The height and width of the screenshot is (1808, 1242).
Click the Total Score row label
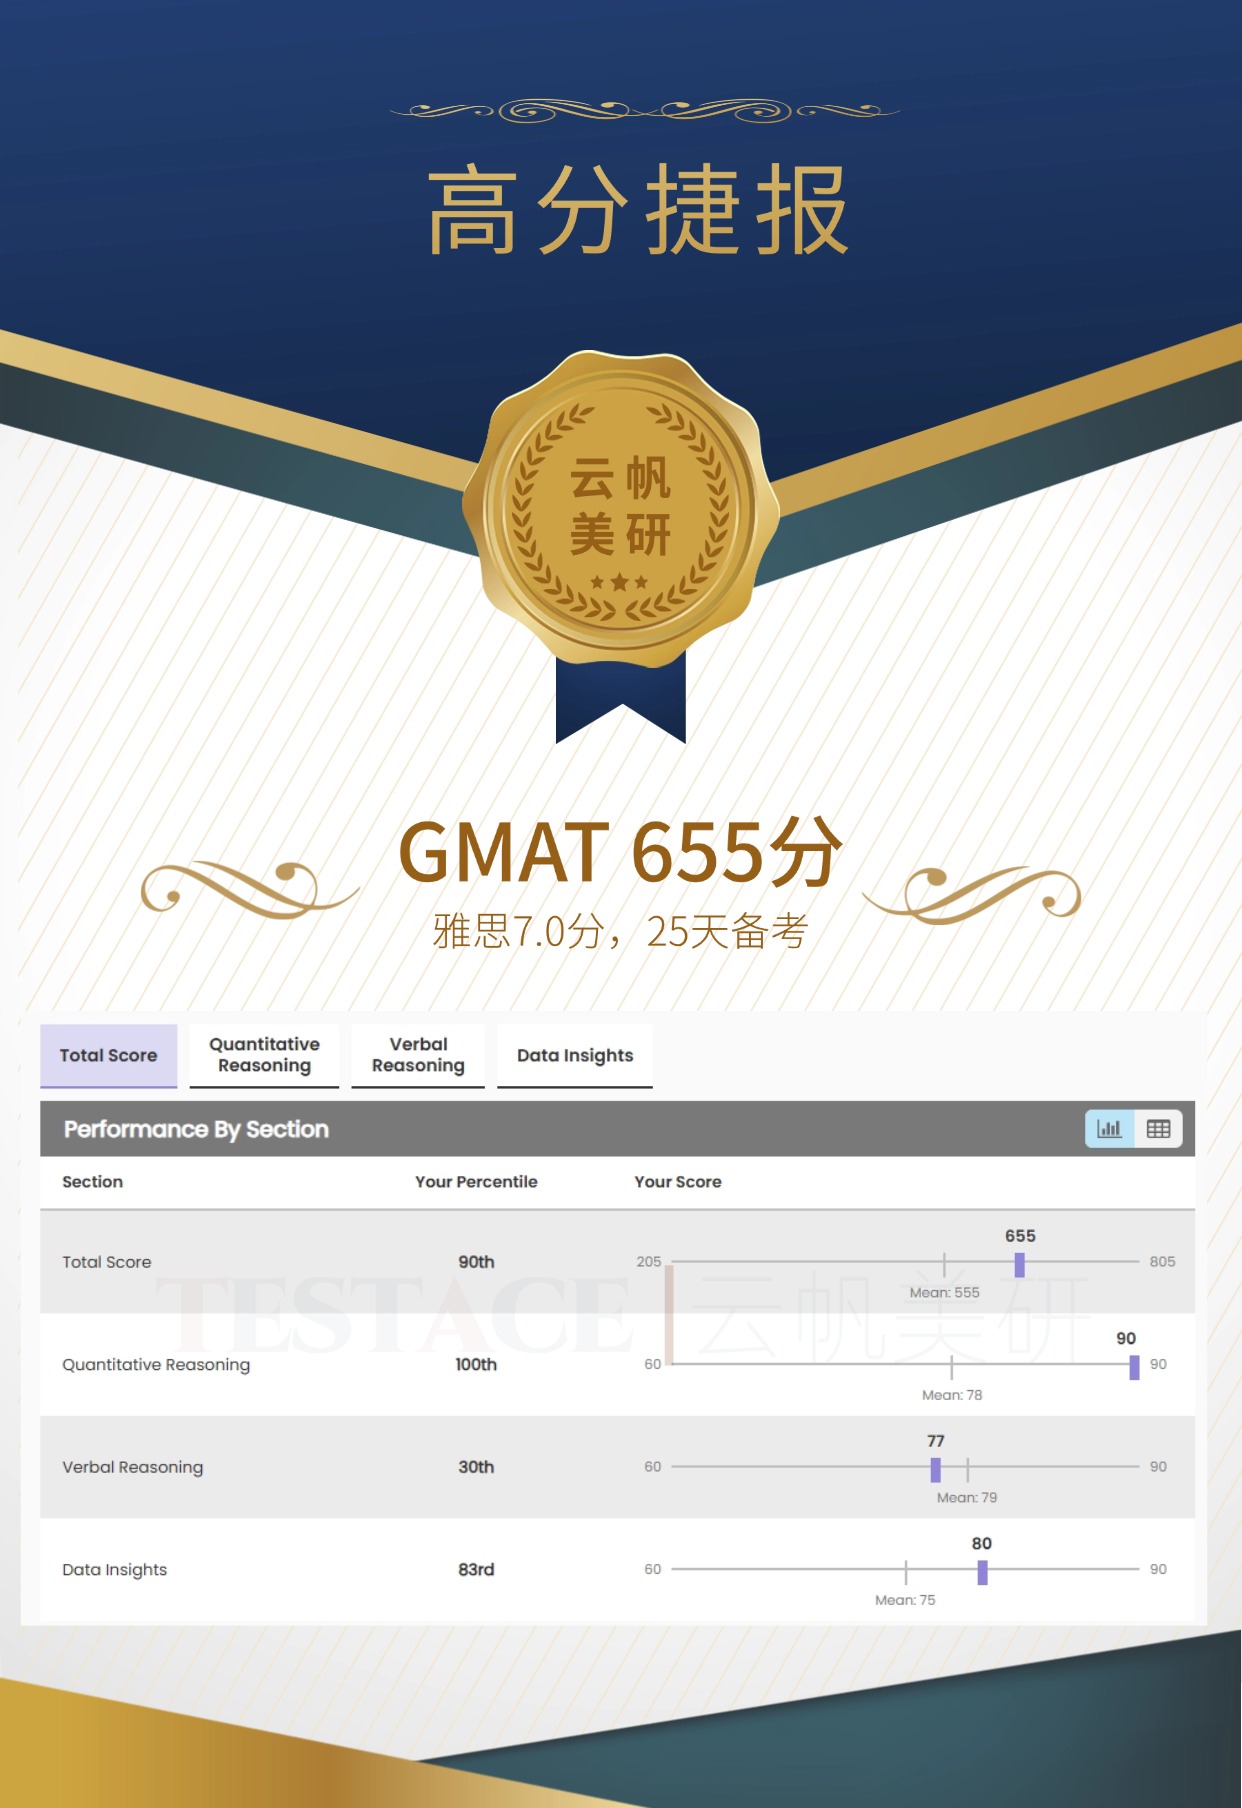tap(107, 1262)
